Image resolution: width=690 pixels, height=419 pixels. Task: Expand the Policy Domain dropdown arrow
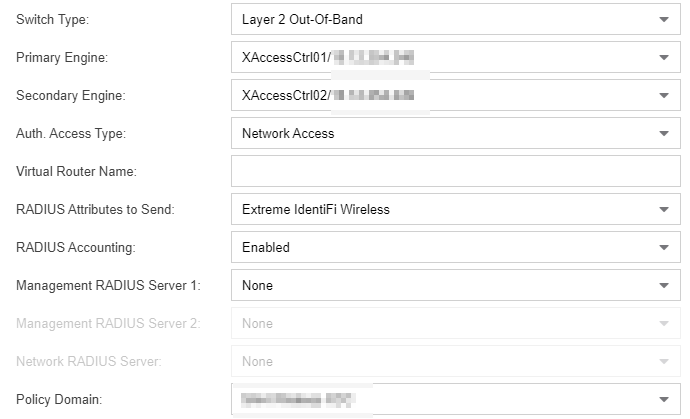[x=663, y=399]
